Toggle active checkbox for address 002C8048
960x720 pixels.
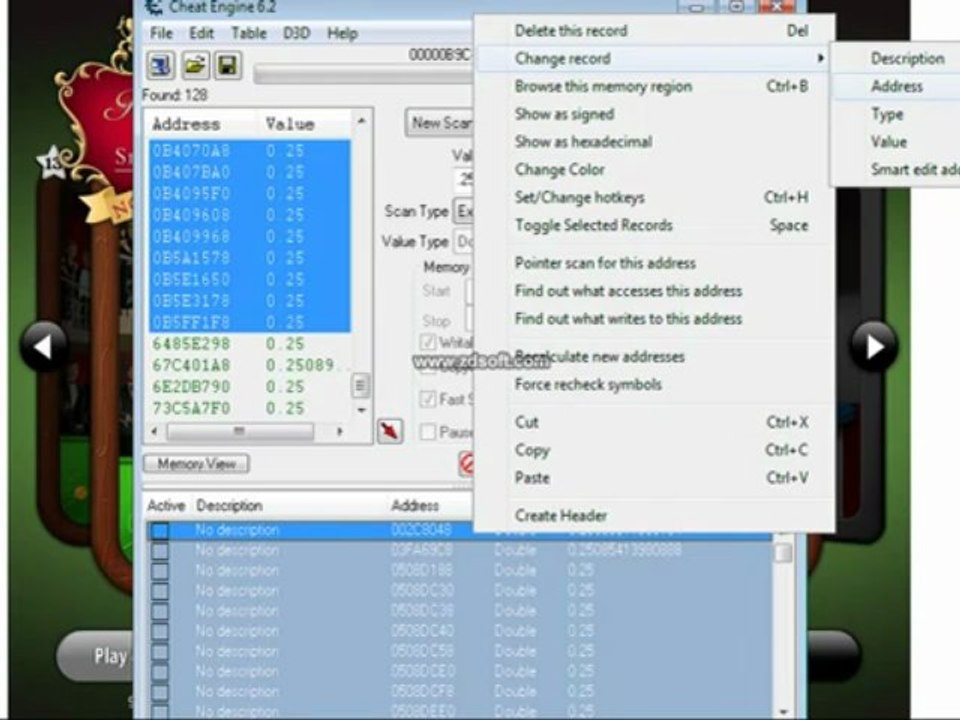pyautogui.click(x=160, y=530)
